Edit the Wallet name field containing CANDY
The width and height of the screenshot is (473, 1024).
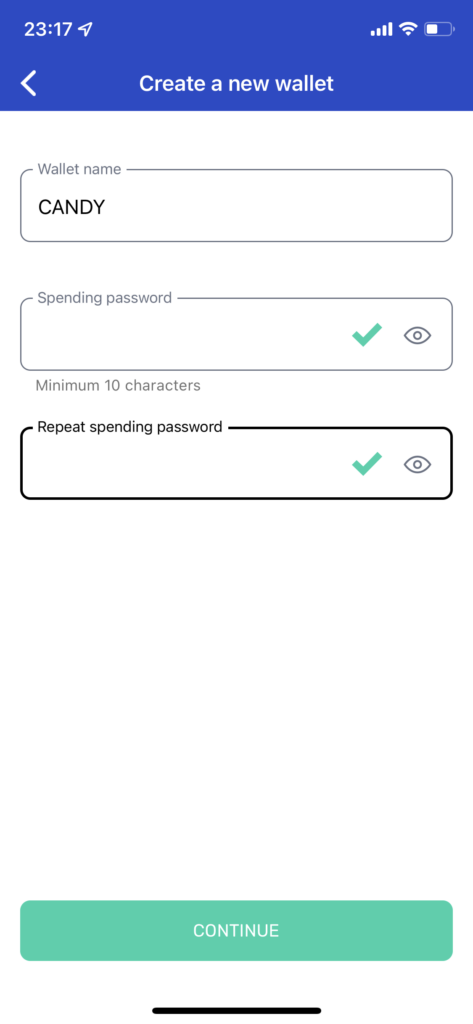[236, 206]
